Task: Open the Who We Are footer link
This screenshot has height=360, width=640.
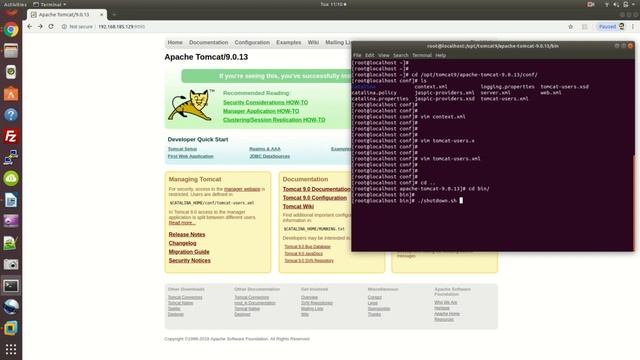Action: pyautogui.click(x=446, y=302)
